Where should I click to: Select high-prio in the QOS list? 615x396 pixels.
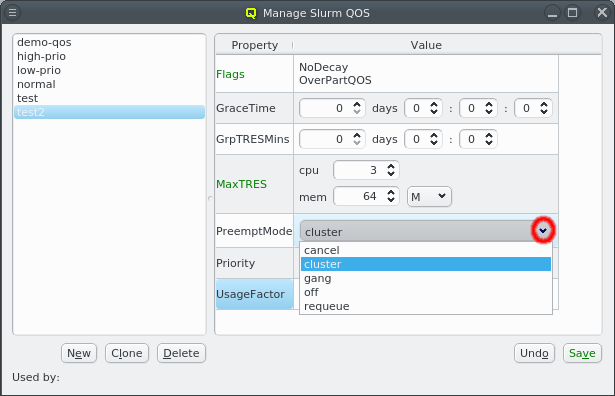pyautogui.click(x=109, y=56)
